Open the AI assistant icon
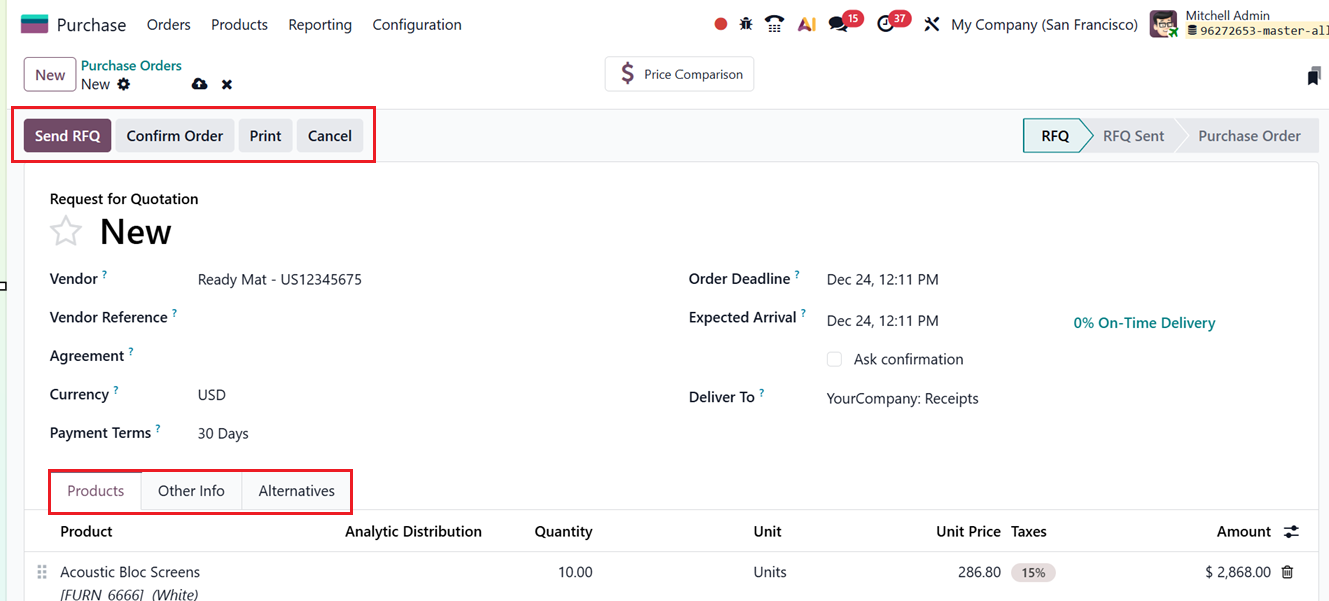 [x=806, y=23]
